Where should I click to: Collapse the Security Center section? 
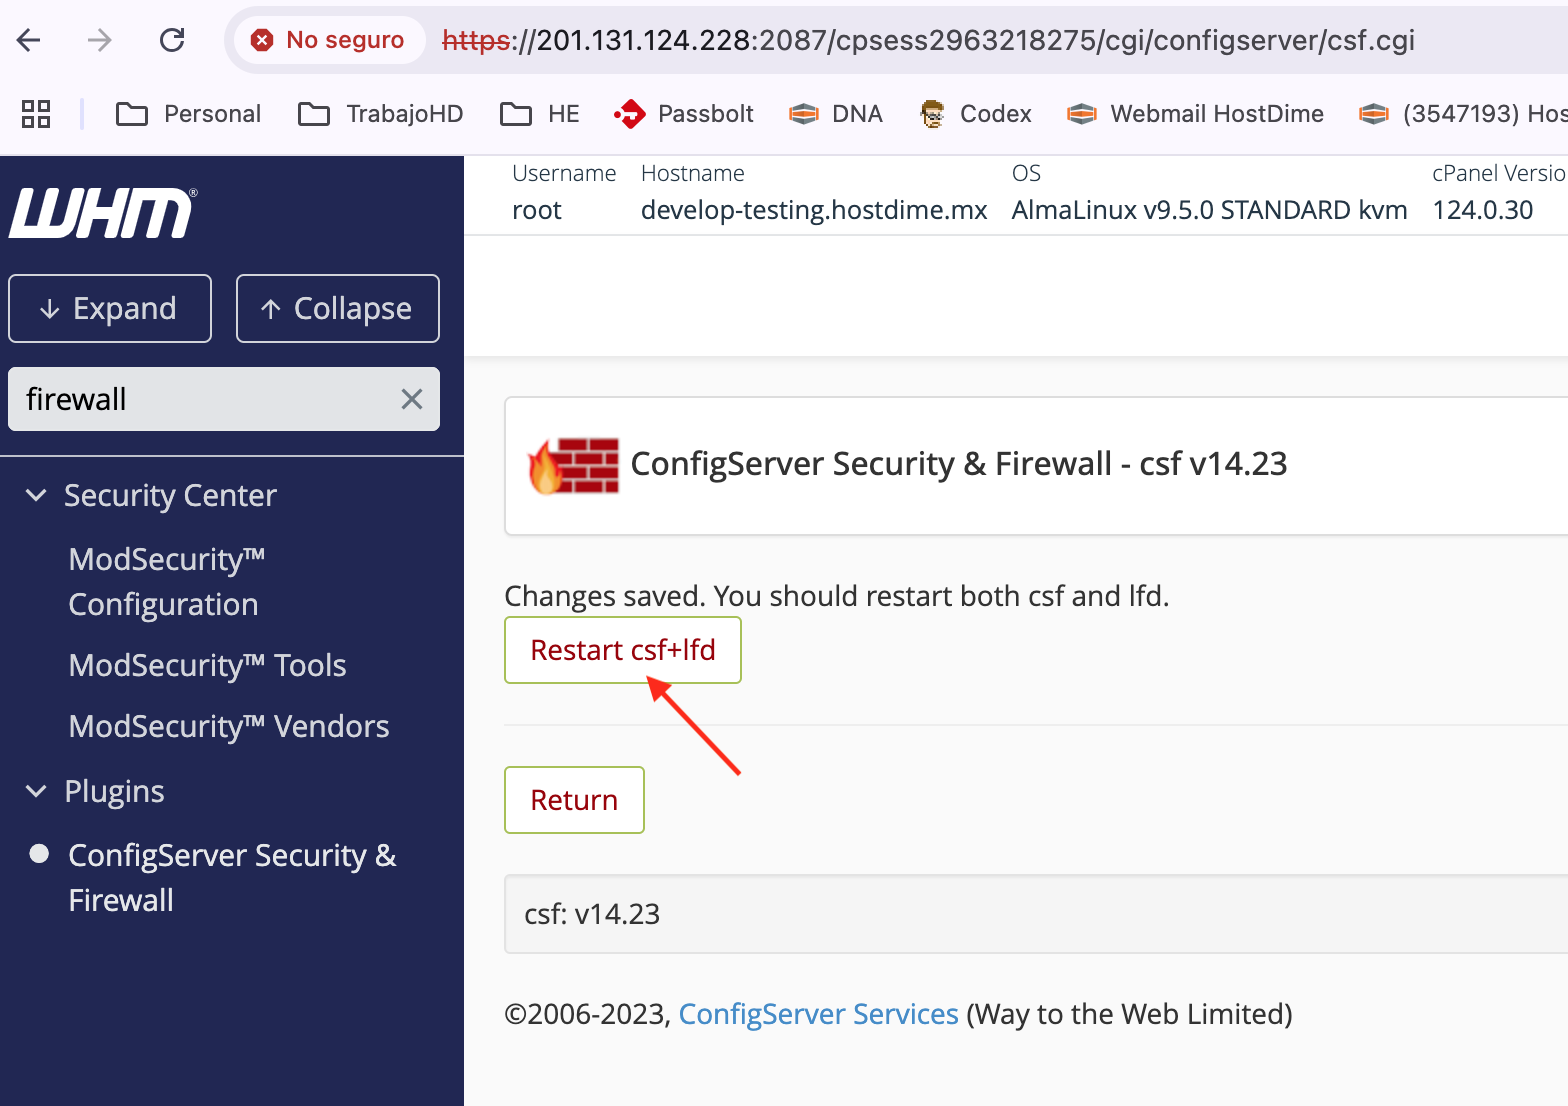[36, 495]
